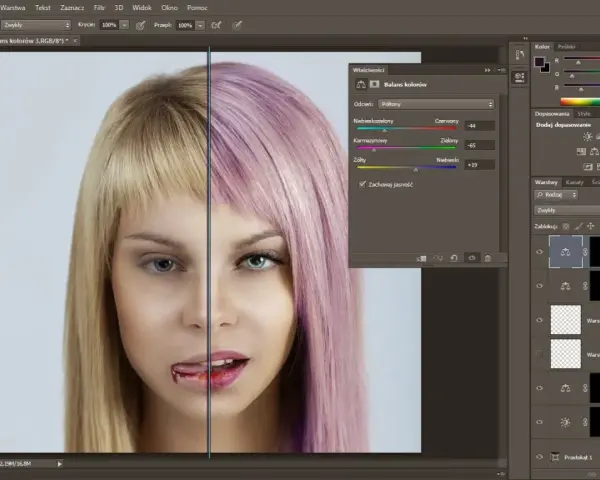Open the Przepływ flow slider arrow

(200, 25)
